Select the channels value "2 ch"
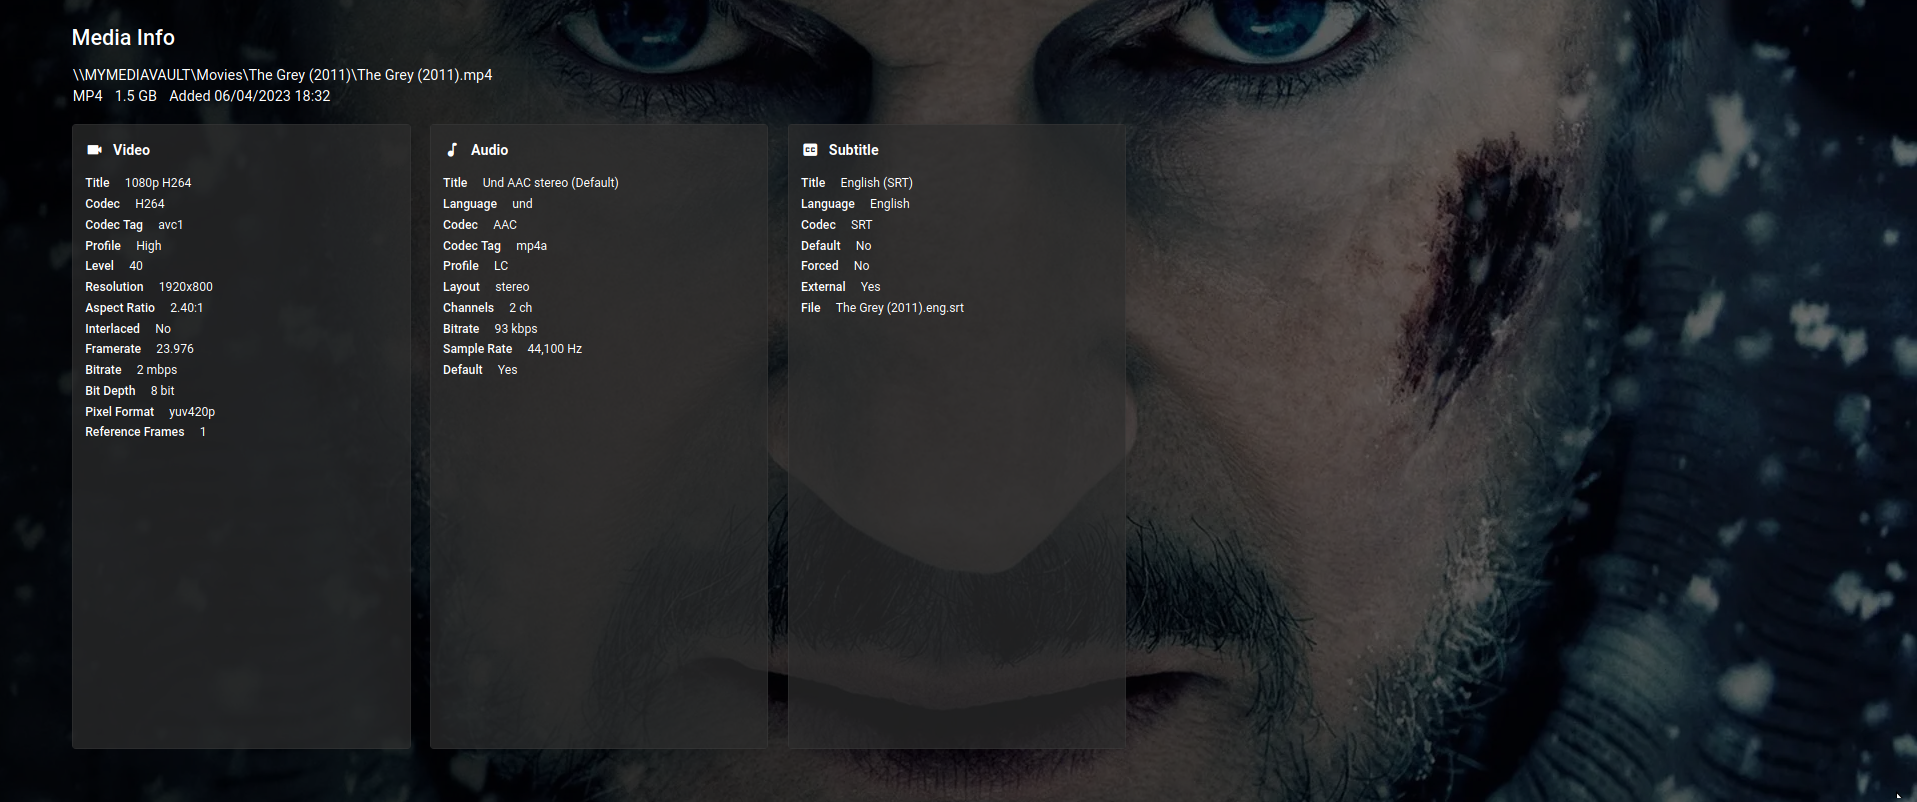The height and width of the screenshot is (802, 1917). click(x=521, y=308)
